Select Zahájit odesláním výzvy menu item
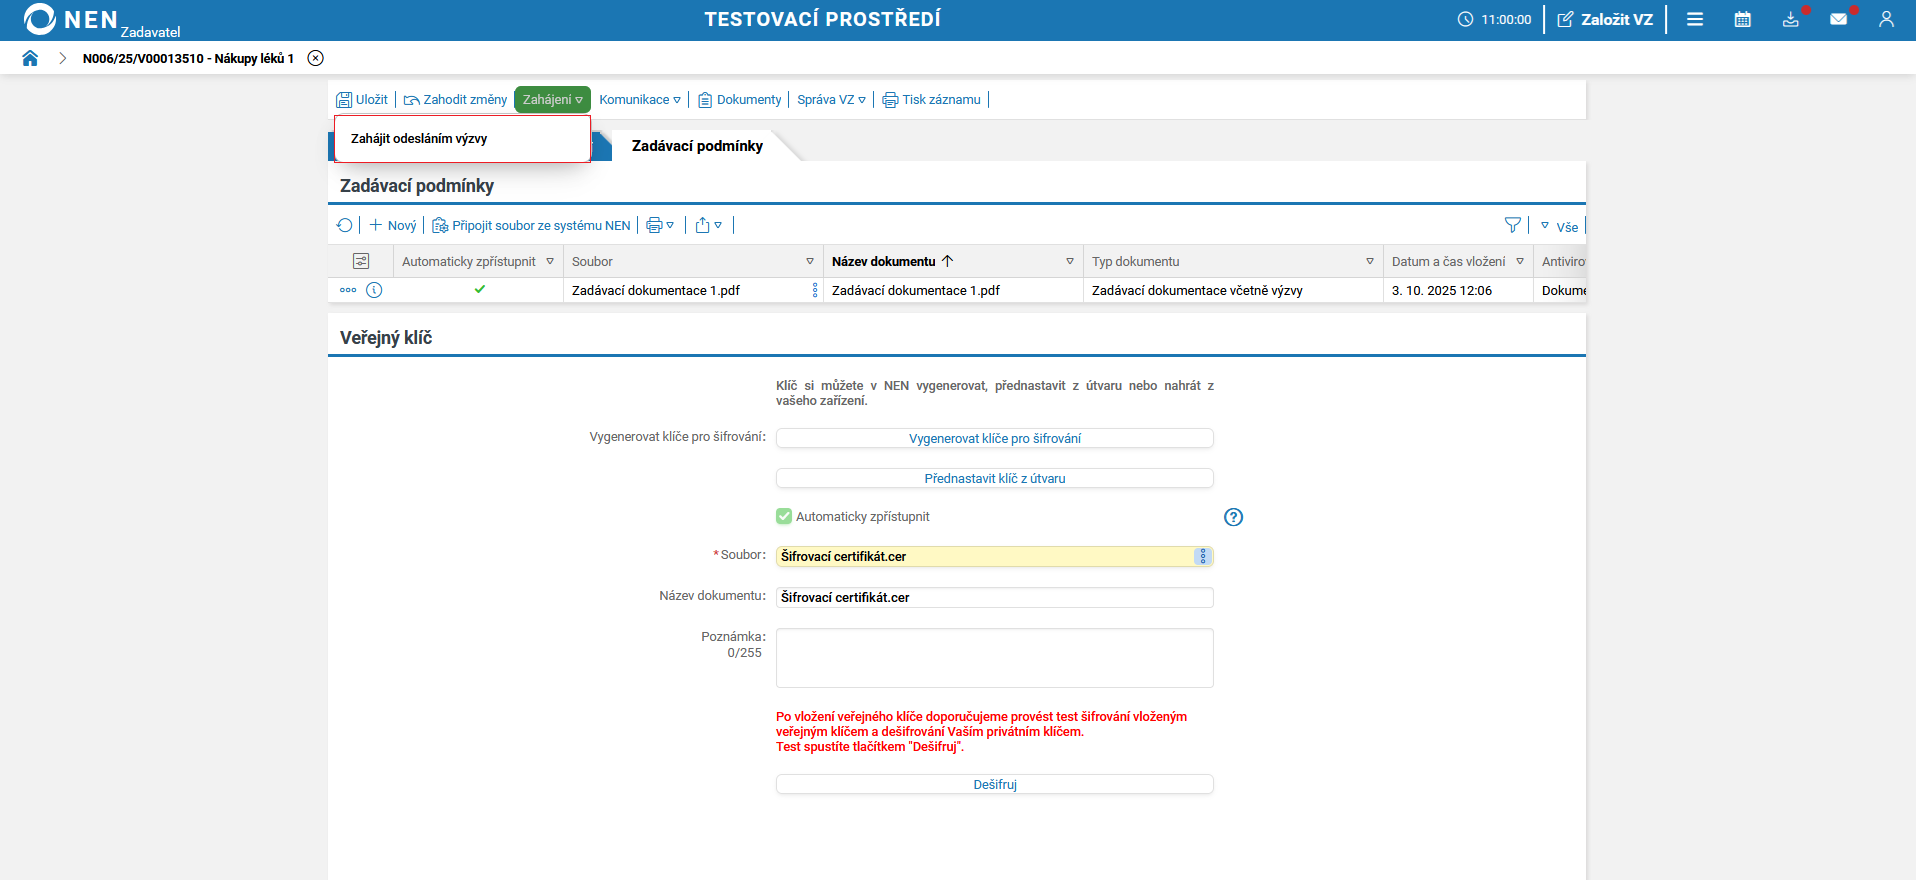1916x880 pixels. coord(419,139)
